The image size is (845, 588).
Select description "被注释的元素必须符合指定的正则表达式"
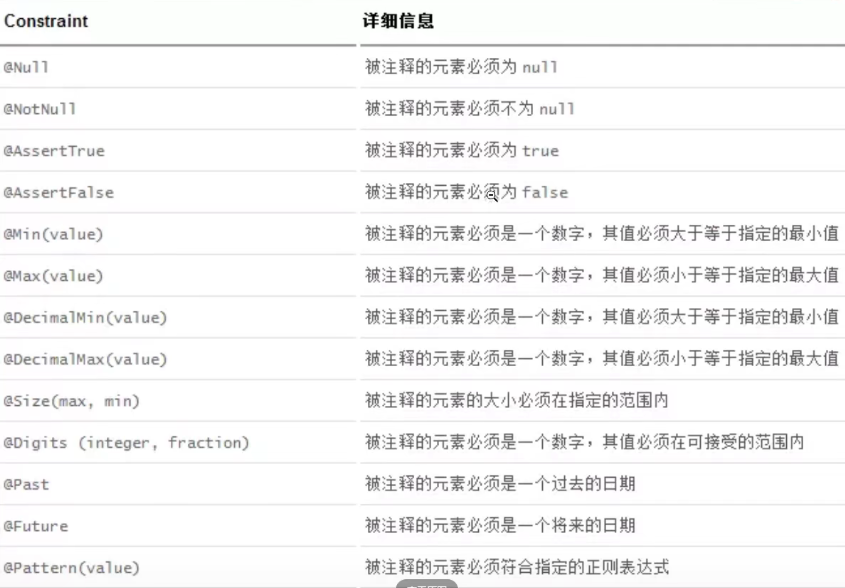(517, 567)
